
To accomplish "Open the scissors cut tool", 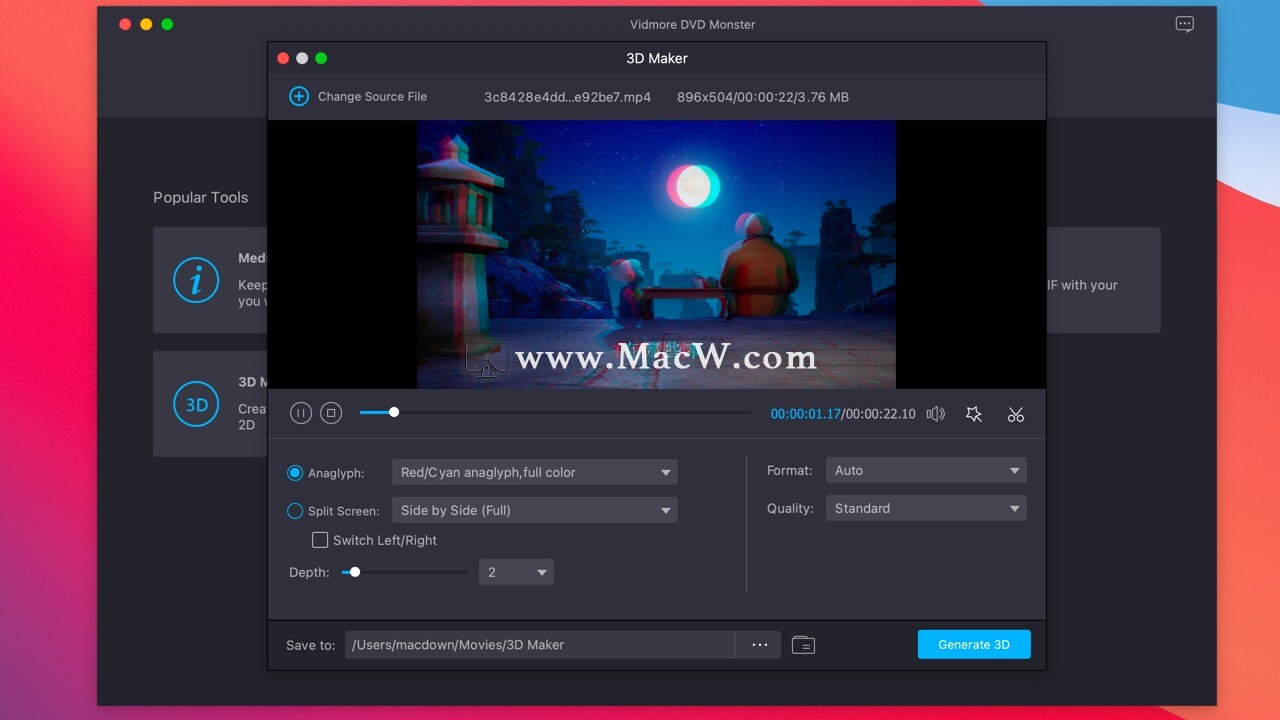I will click(1016, 414).
